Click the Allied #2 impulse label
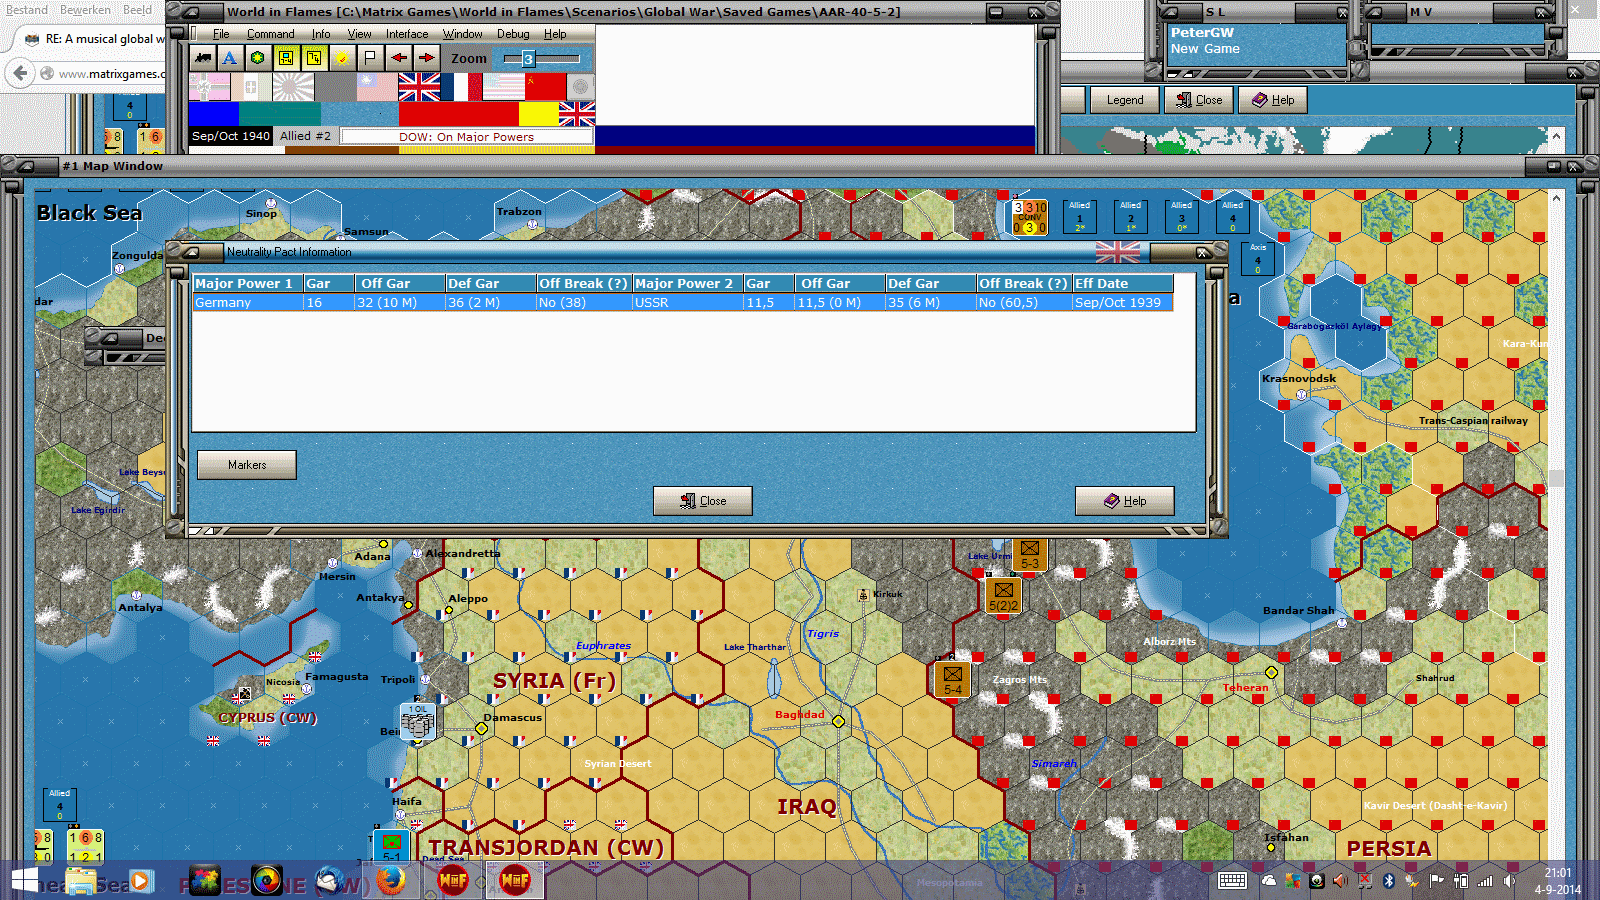This screenshot has height=900, width=1600. (305, 136)
